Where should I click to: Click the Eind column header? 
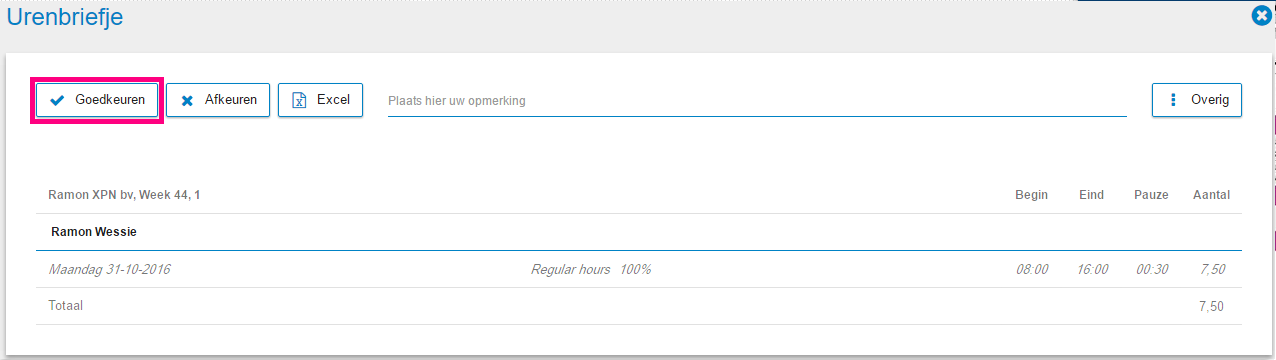pos(1091,195)
